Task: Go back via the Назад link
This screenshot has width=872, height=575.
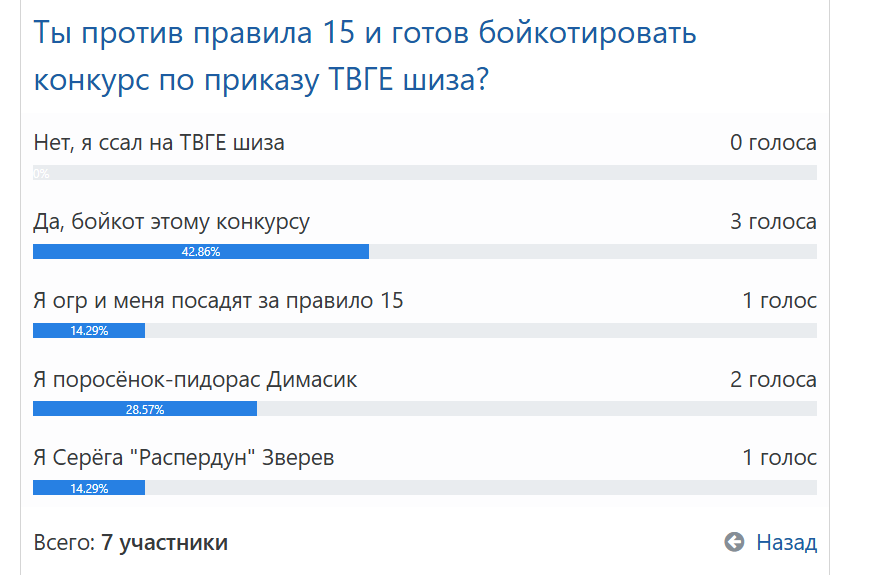Action: coord(786,542)
